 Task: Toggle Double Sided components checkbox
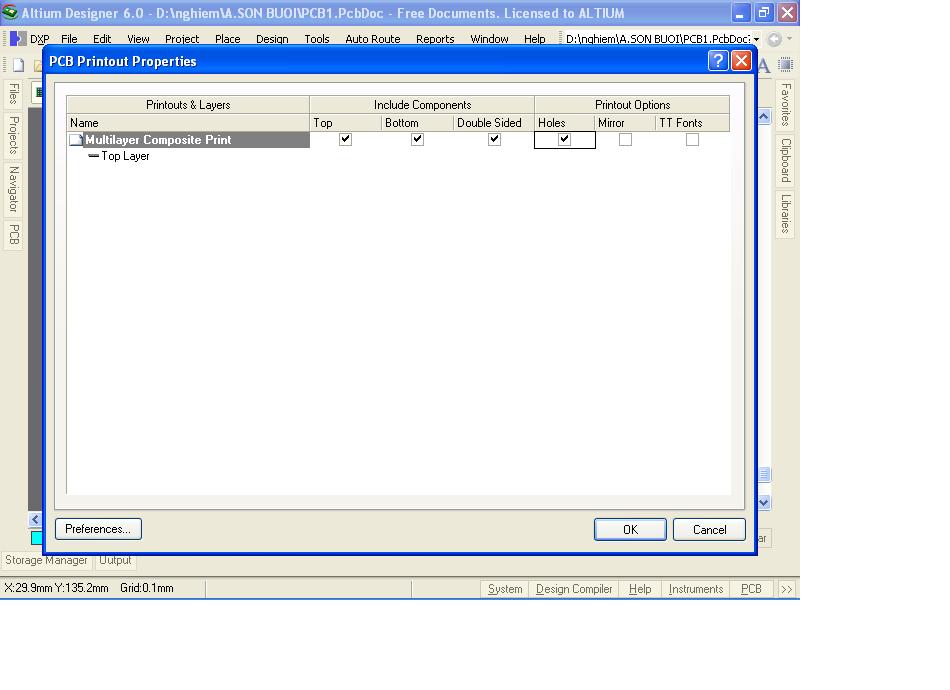494,139
